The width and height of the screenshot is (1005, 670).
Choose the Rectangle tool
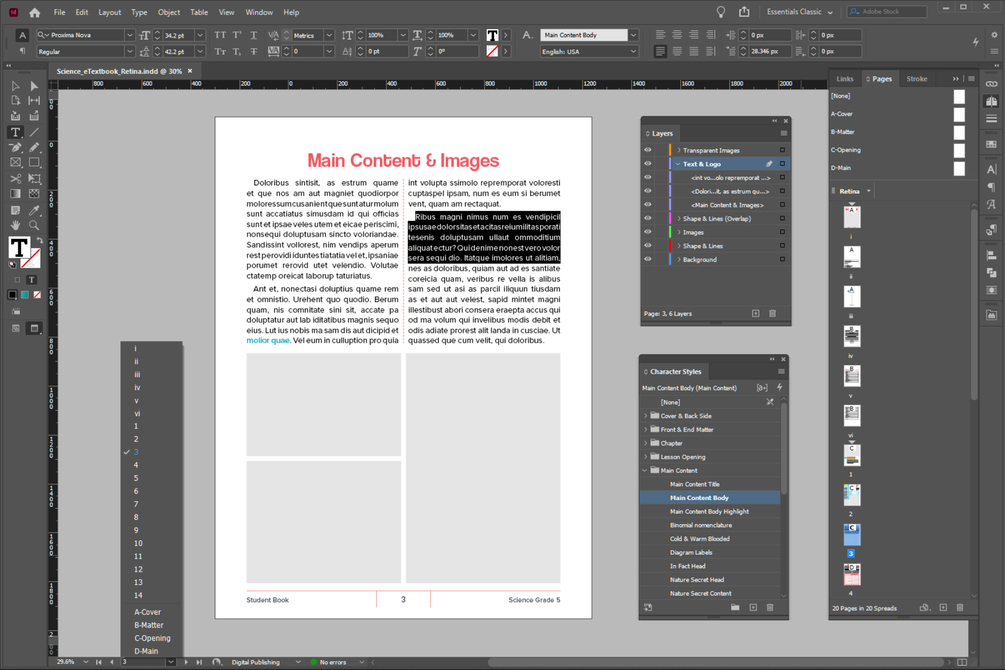(x=34, y=163)
